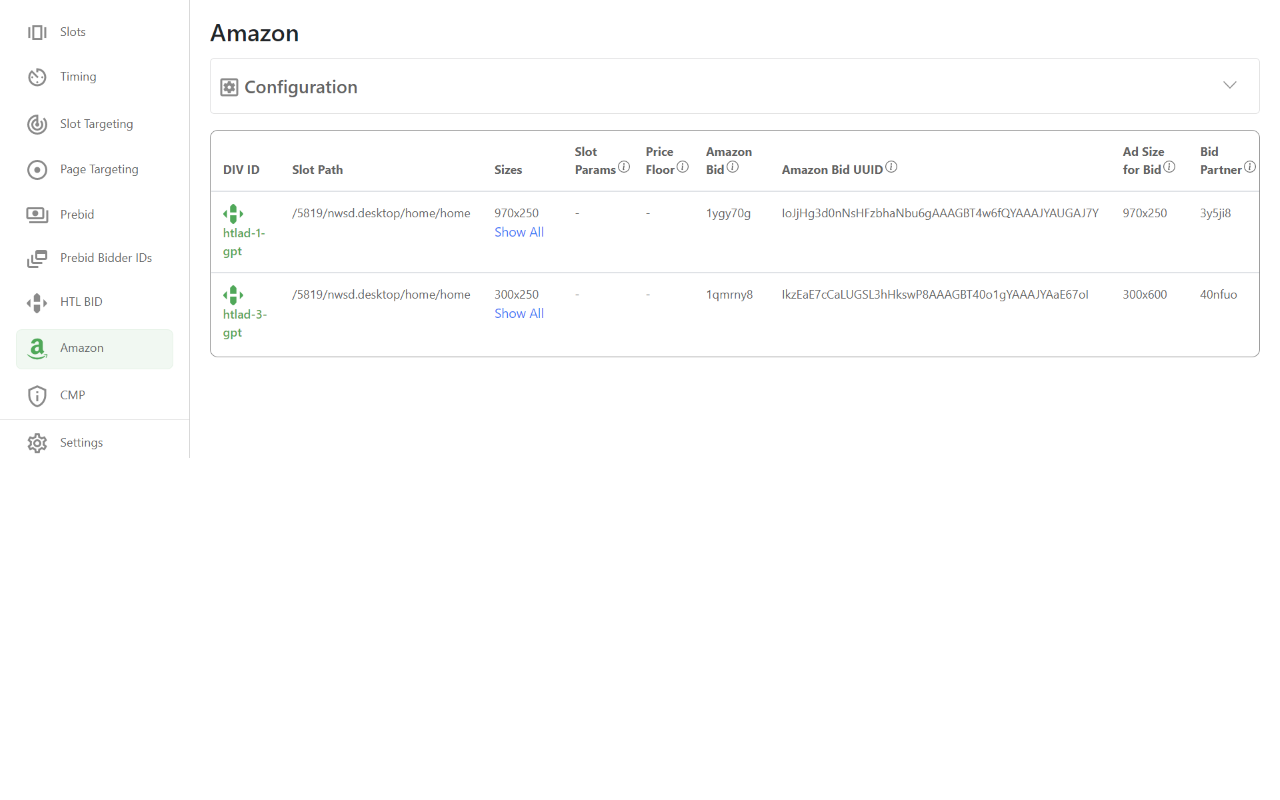1280x800 pixels.
Task: Open the Amazon Bid UUID info icon
Action: (891, 167)
